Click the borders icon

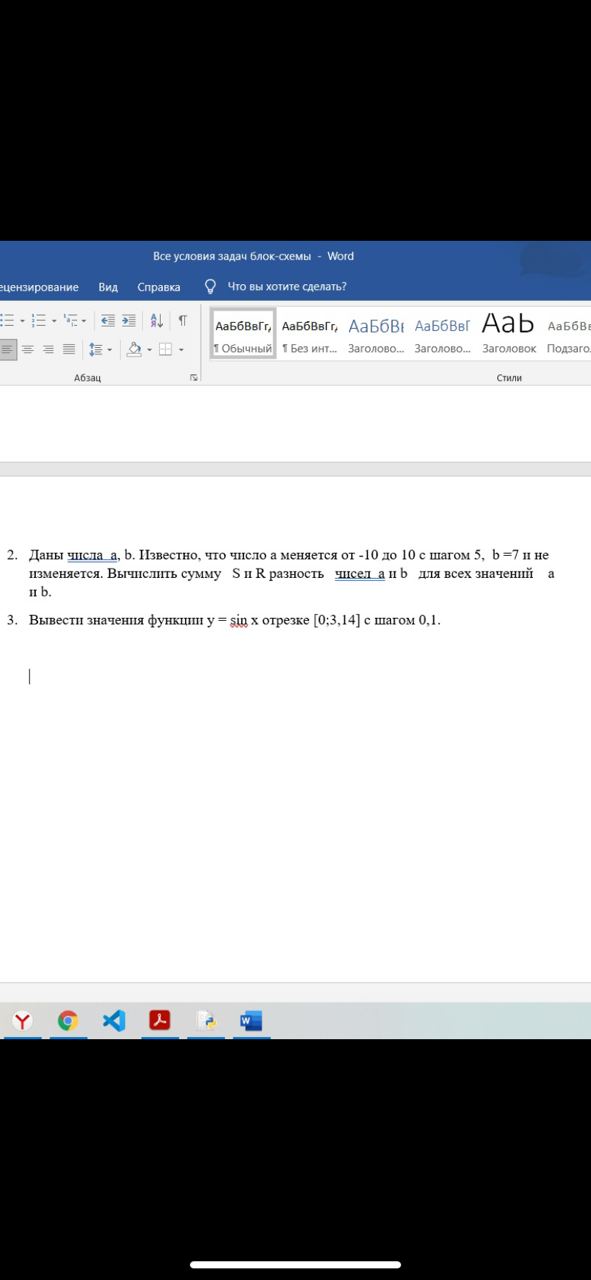pos(166,349)
